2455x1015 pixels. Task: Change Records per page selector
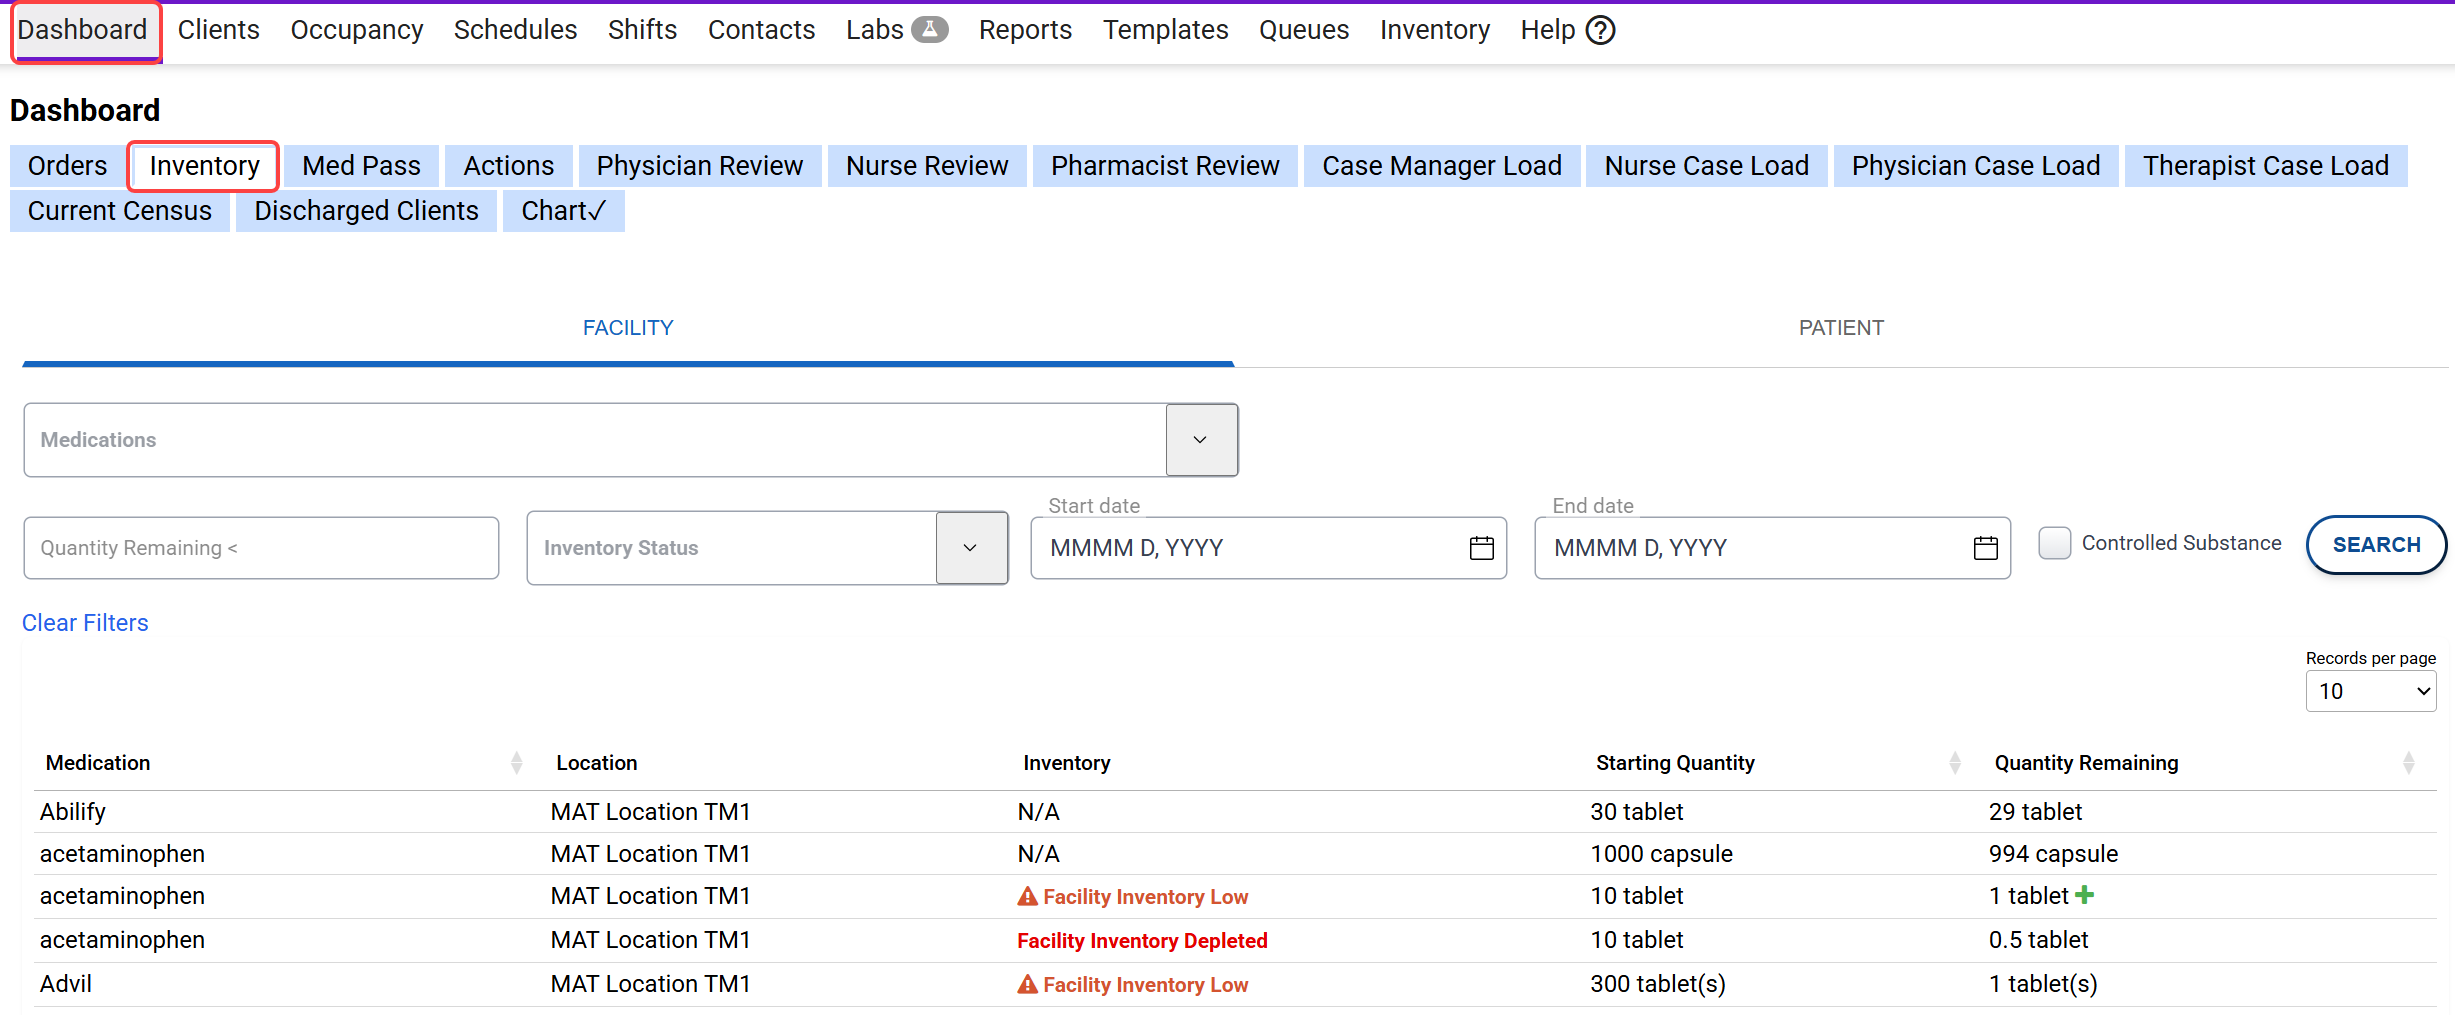coord(2370,691)
